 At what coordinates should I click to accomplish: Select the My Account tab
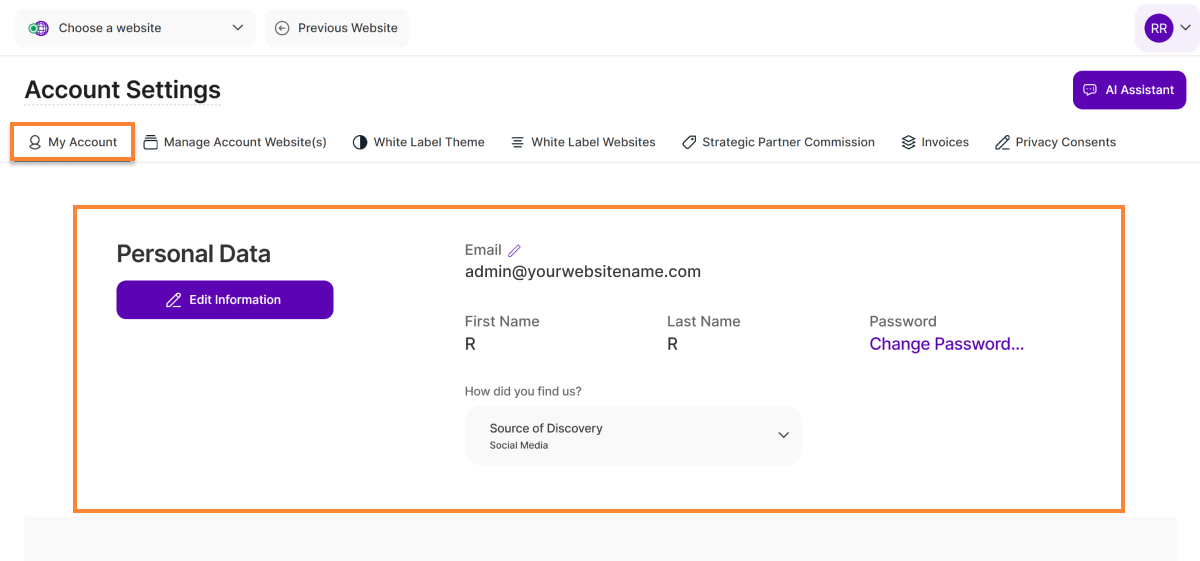(x=73, y=142)
